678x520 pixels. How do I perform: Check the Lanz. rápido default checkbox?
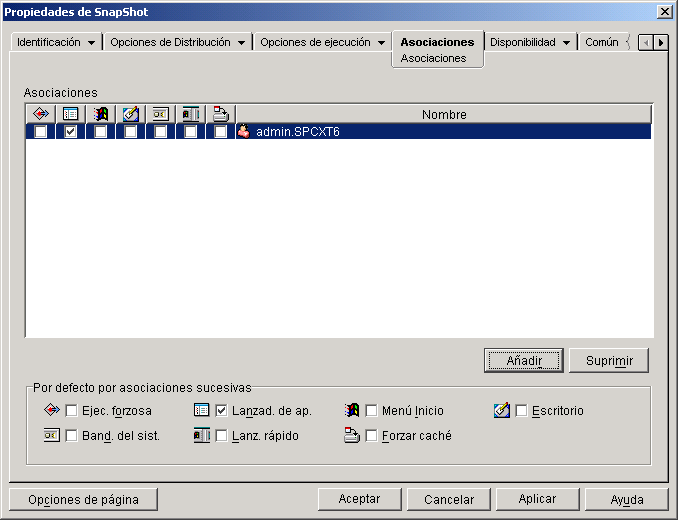point(221,436)
